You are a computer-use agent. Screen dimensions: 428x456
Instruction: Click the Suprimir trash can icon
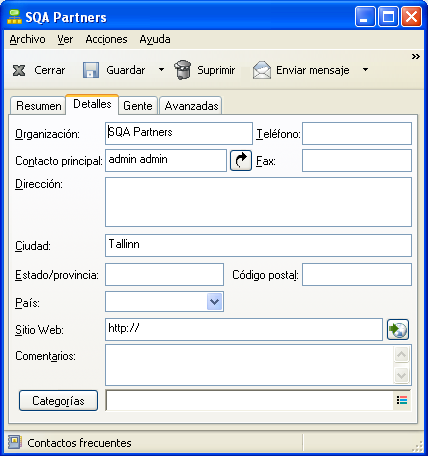[x=183, y=70]
